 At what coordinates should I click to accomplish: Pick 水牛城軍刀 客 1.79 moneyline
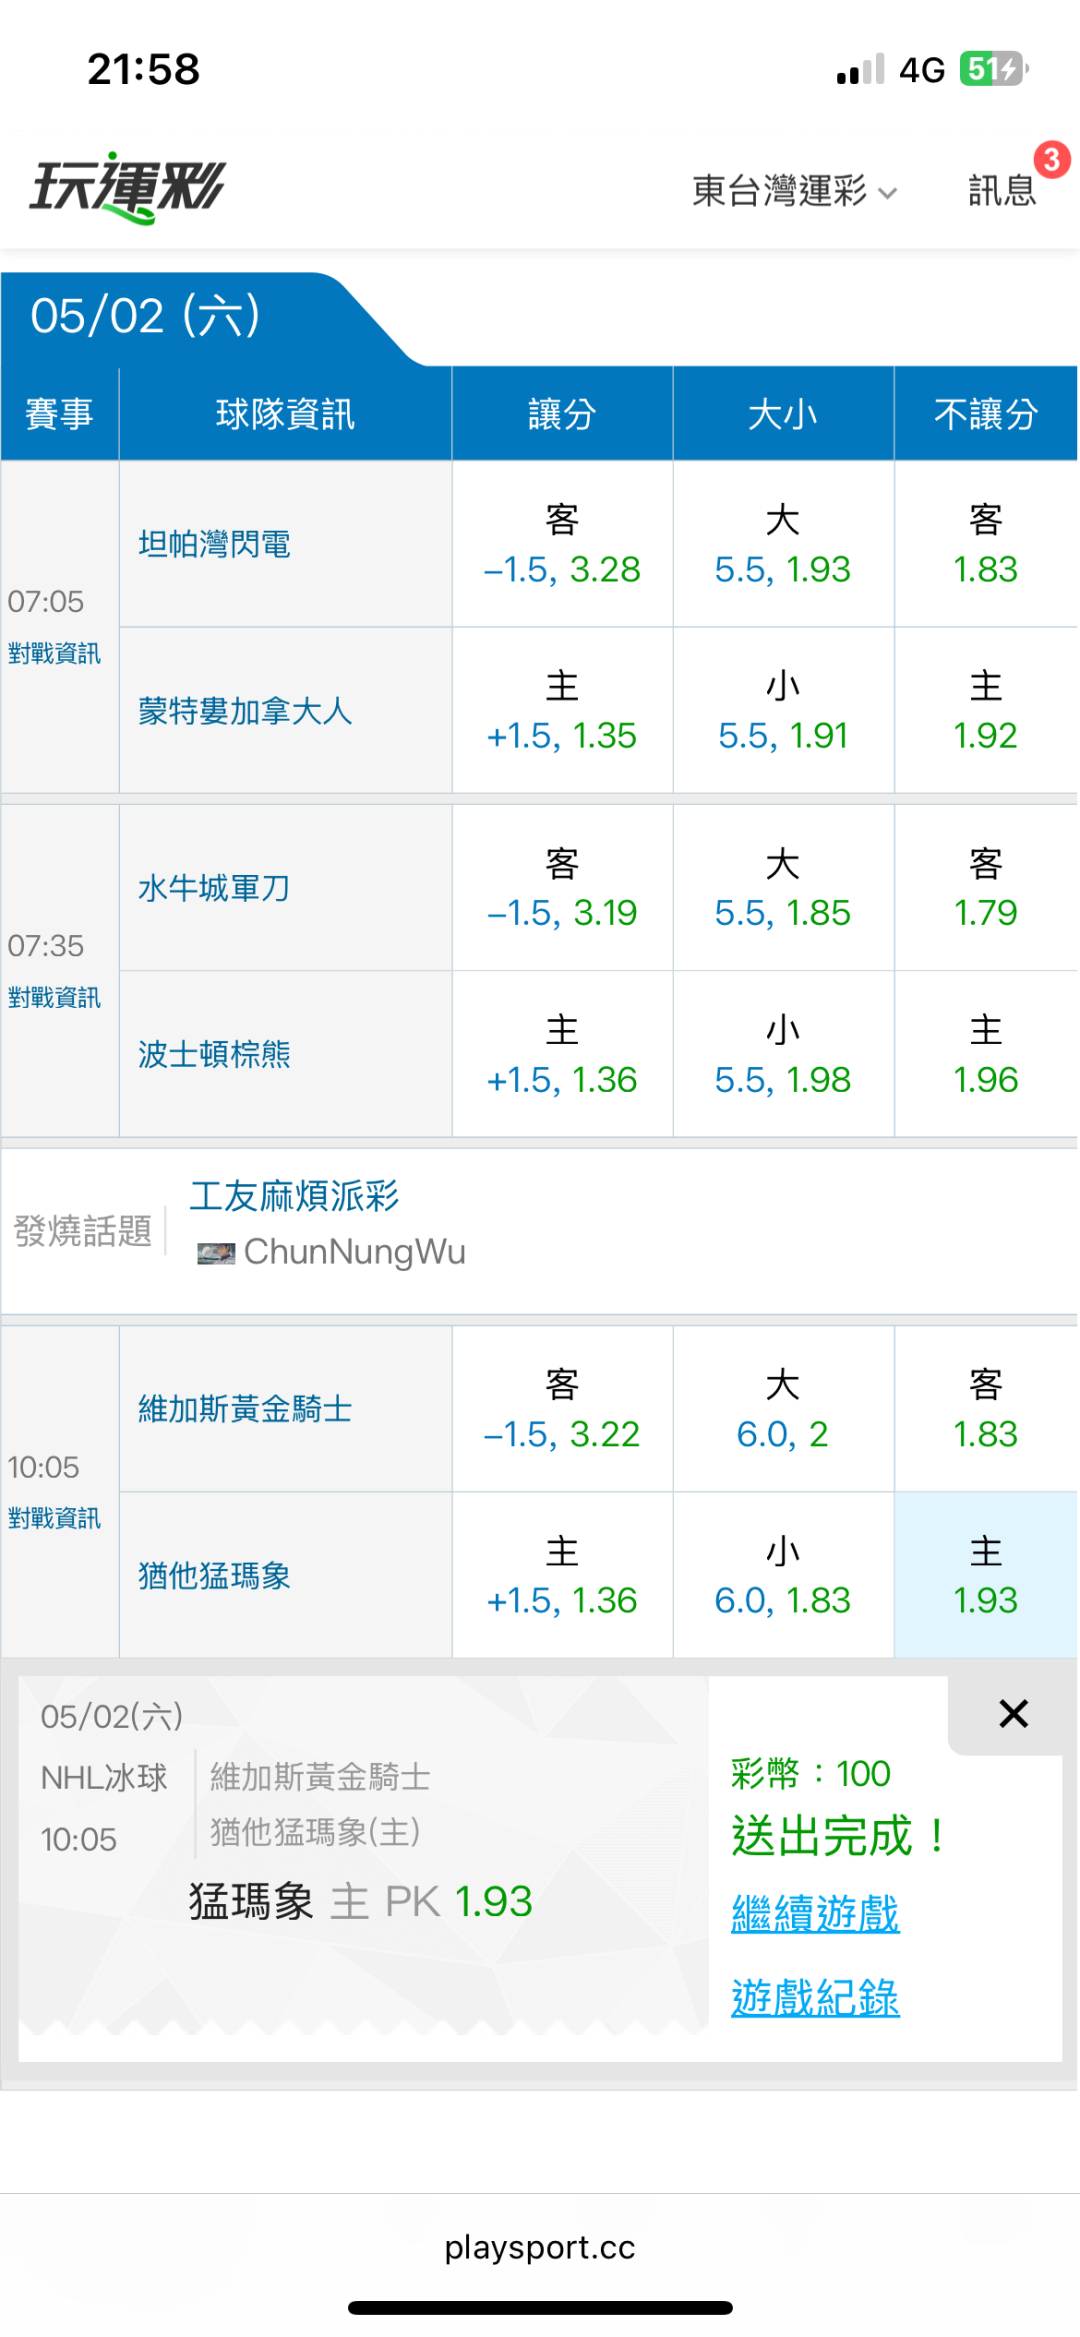[x=985, y=888]
